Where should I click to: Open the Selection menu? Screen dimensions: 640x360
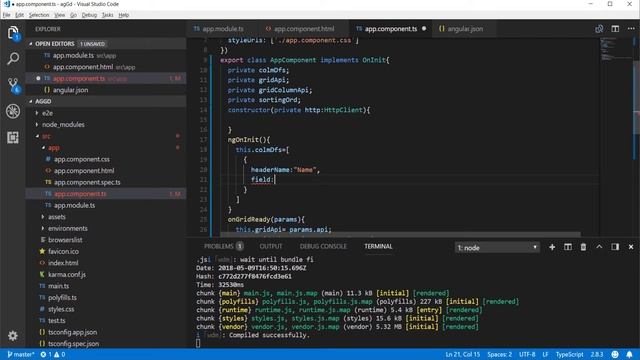pyautogui.click(x=39, y=15)
